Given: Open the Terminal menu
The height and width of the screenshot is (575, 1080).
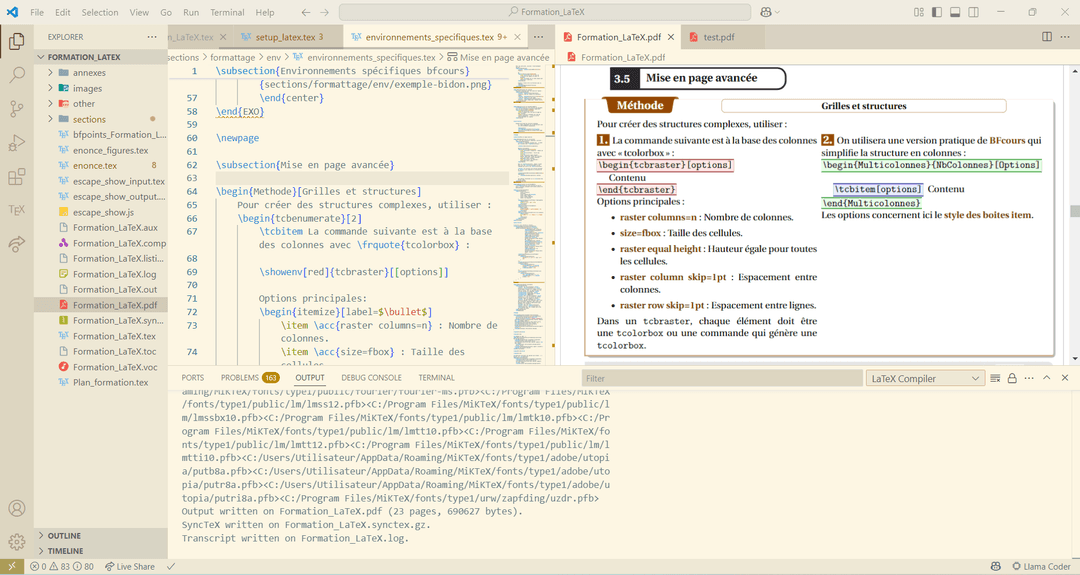Looking at the screenshot, I should point(227,12).
